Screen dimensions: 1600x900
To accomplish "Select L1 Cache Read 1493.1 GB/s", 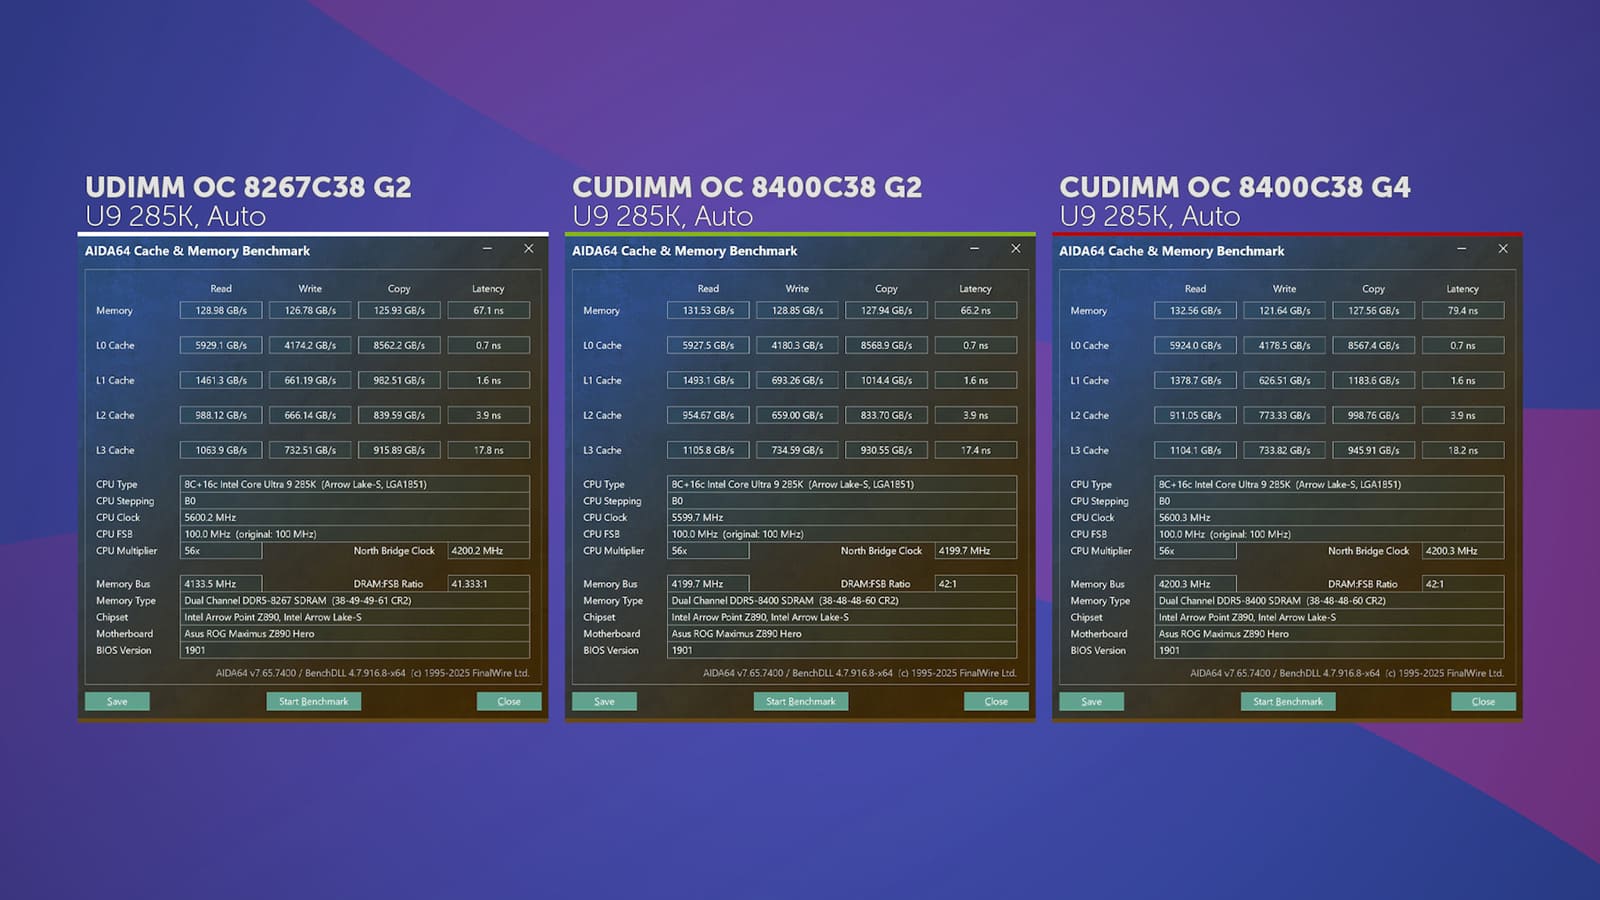I will click(708, 380).
